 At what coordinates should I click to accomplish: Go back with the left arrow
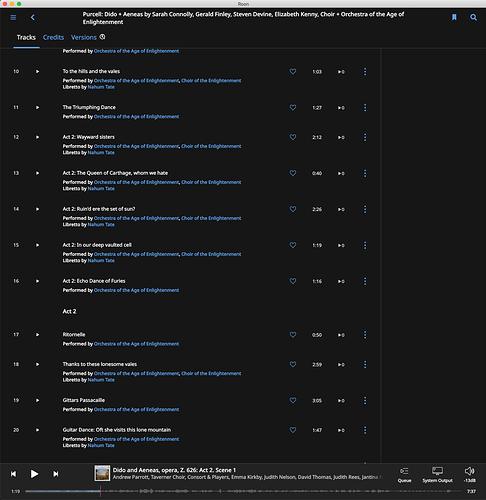tap(33, 17)
